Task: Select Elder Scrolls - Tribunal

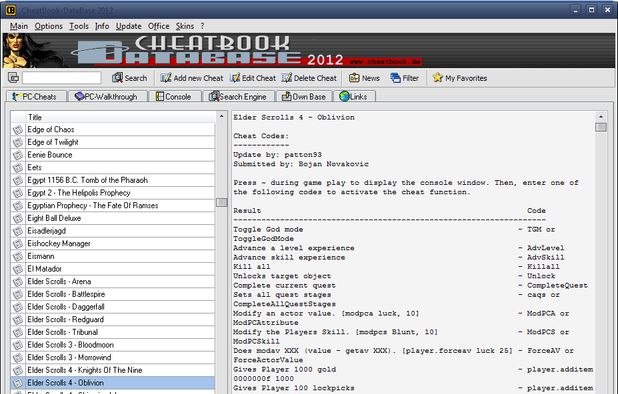Action: pos(113,332)
